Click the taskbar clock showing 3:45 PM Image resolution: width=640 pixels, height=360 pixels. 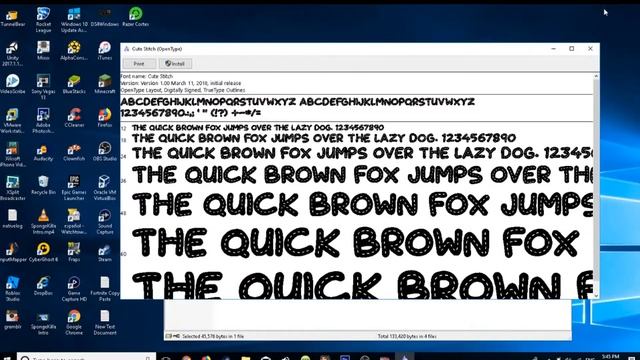tap(610, 357)
